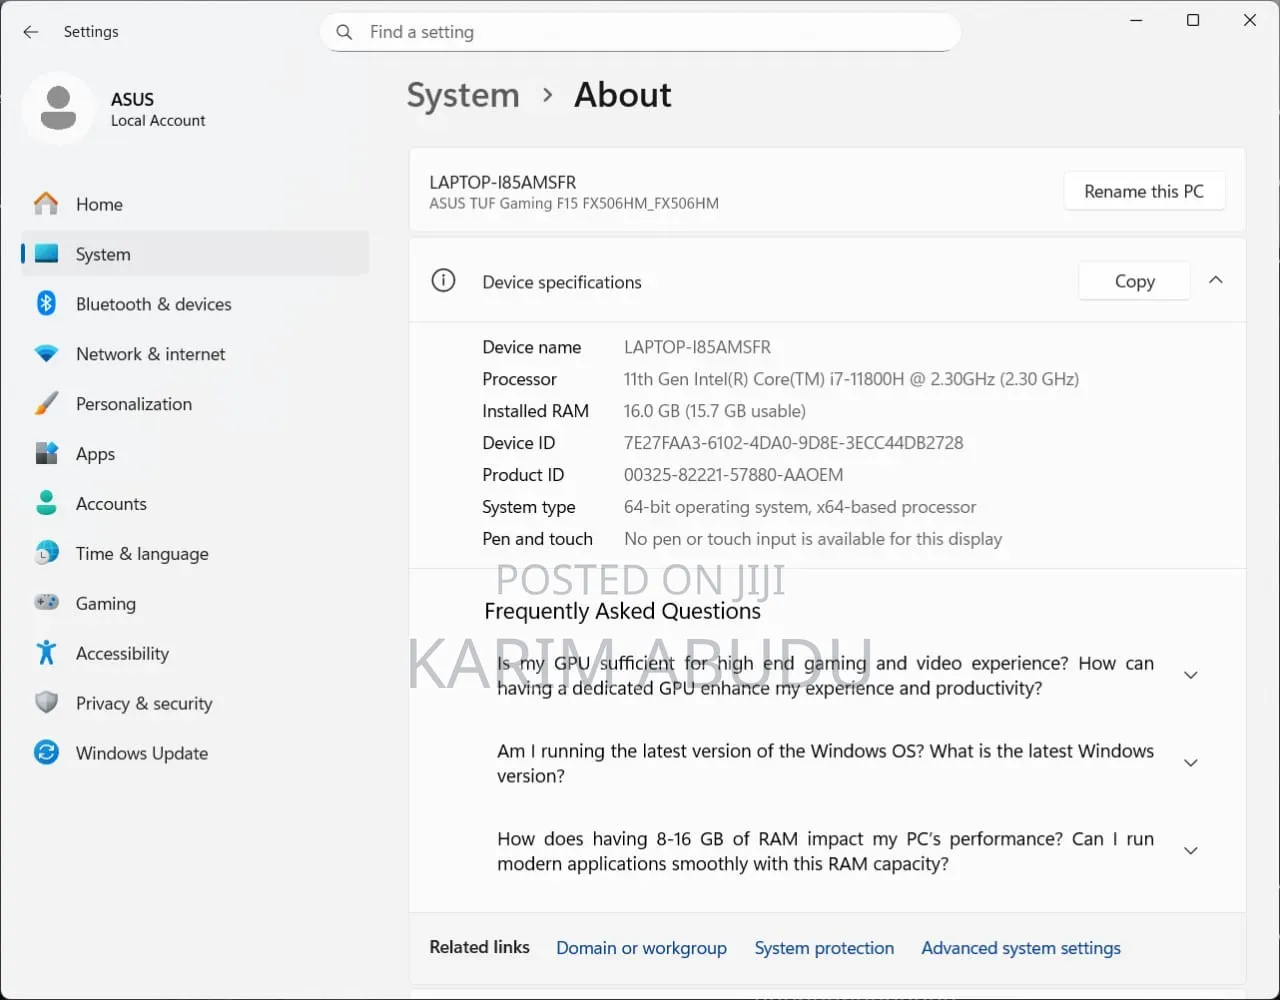
Task: Open System protection link
Action: pos(824,948)
